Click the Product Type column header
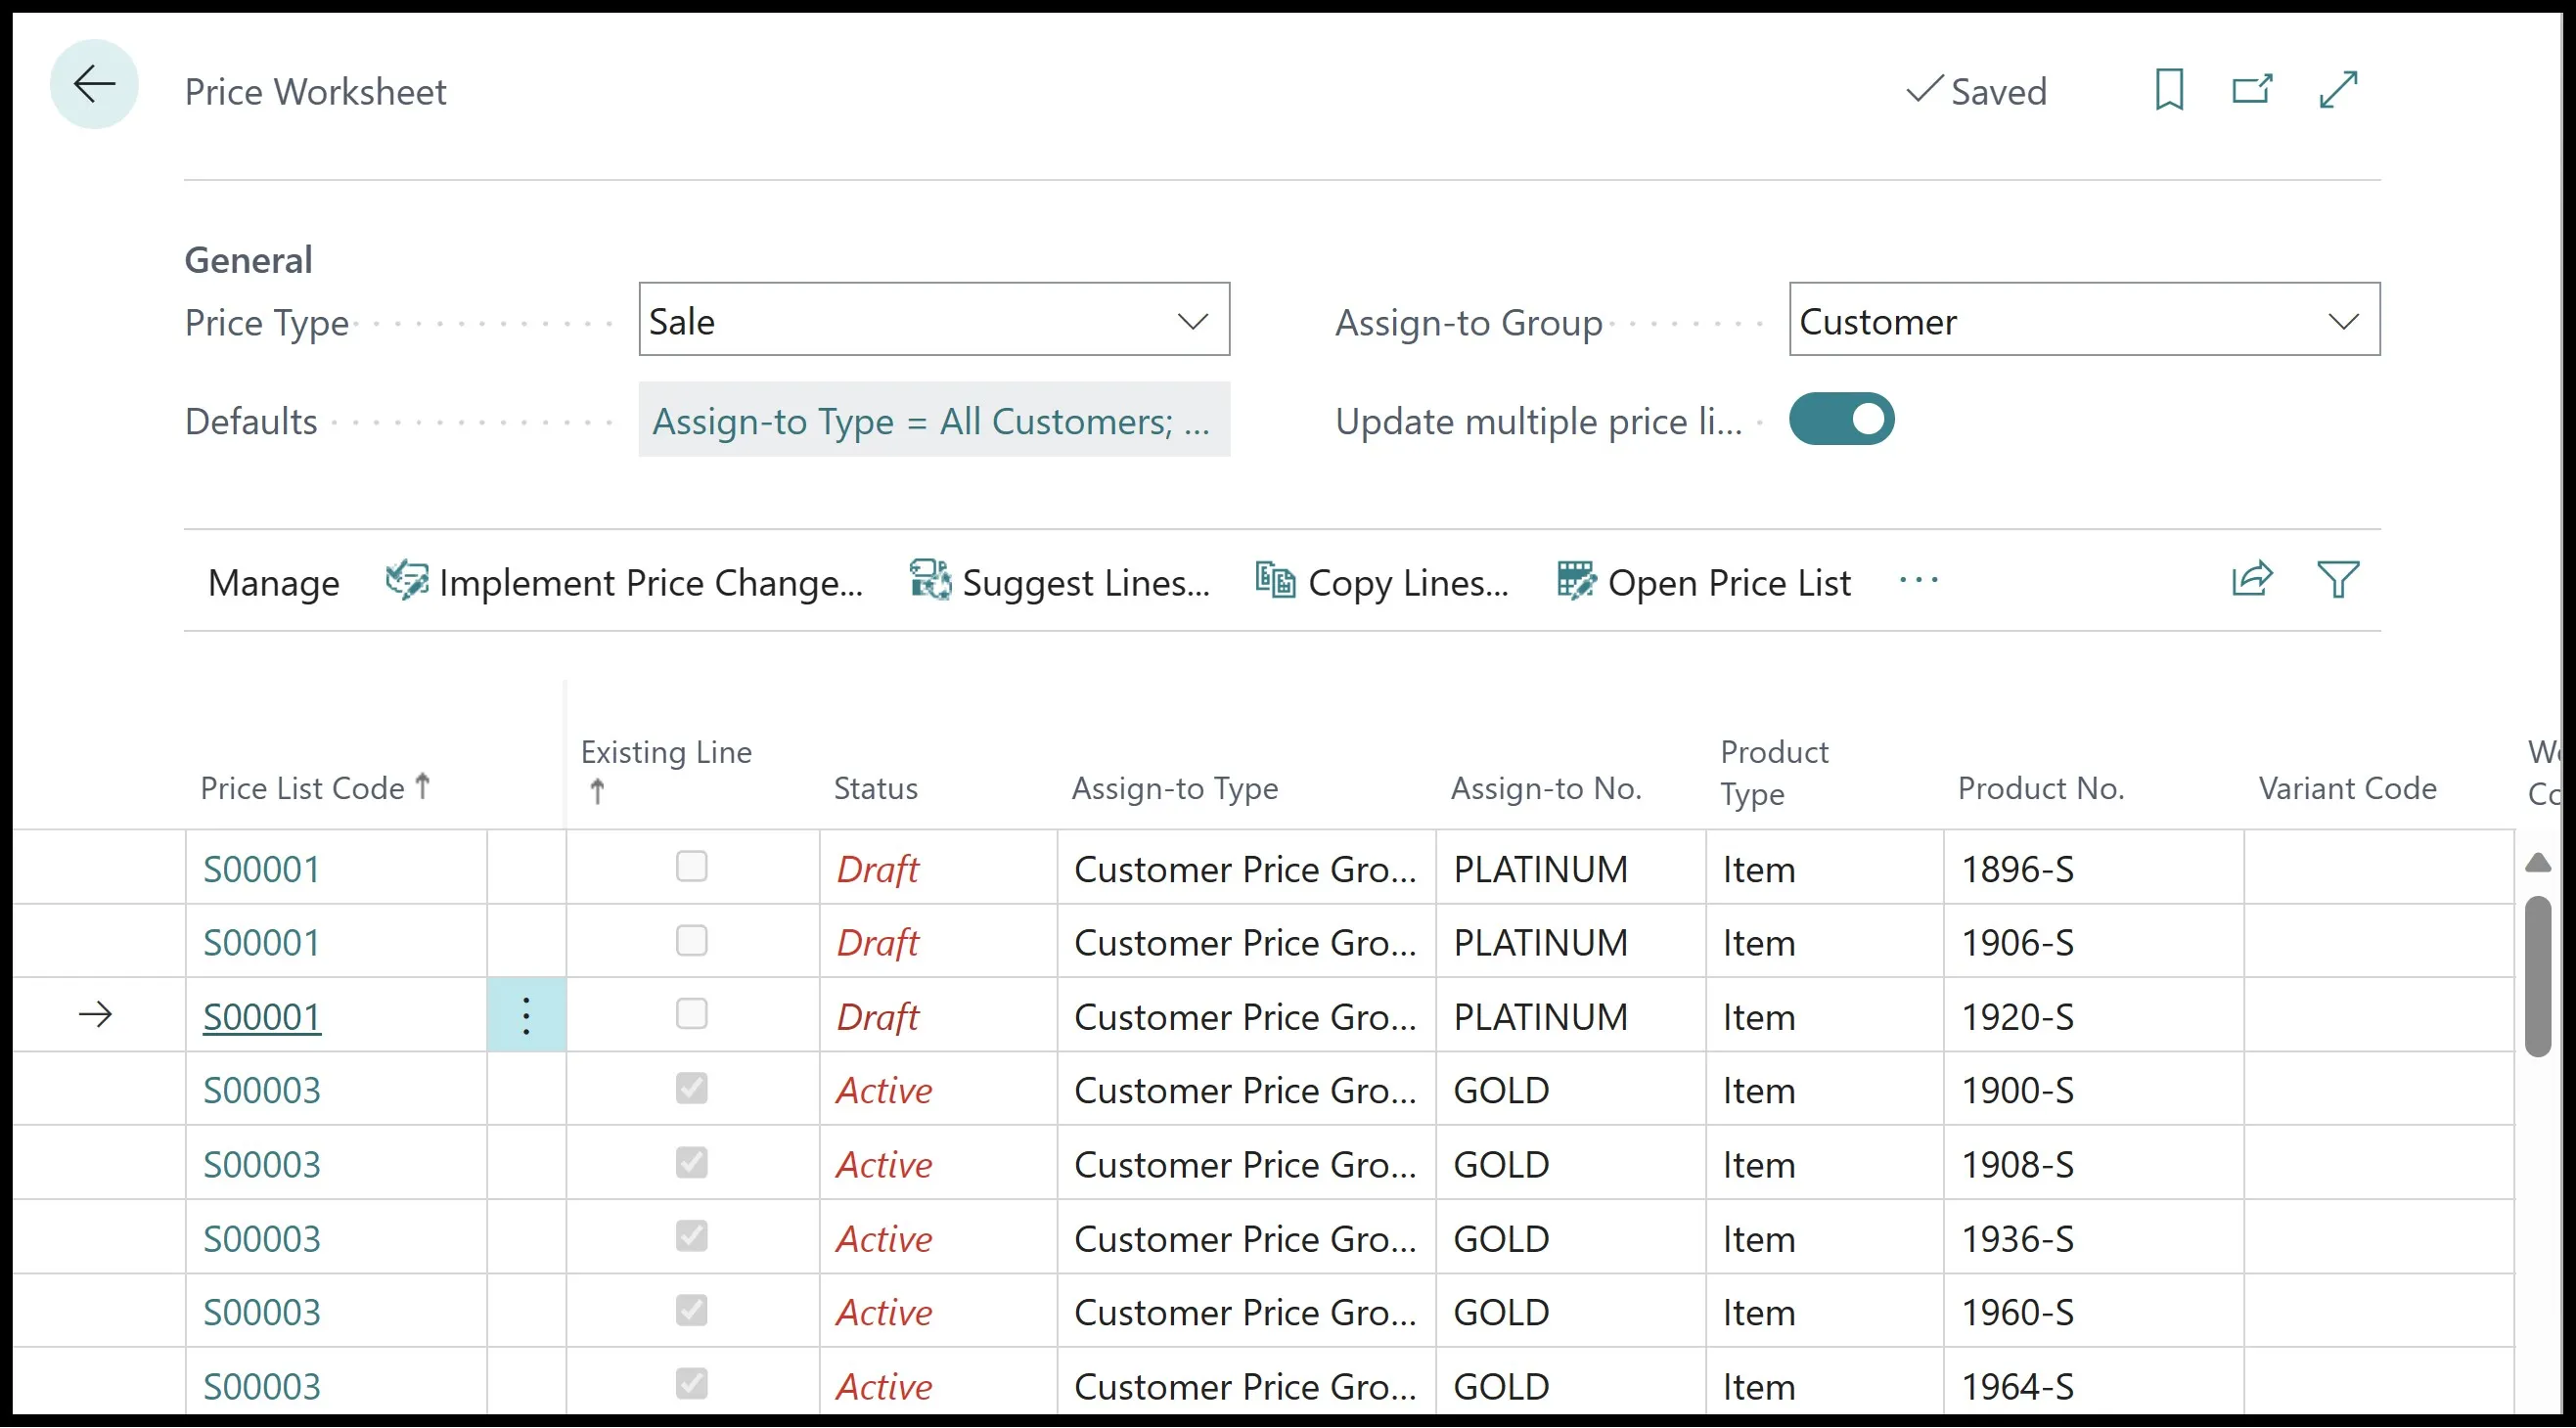This screenshot has width=2576, height=1428. click(1774, 772)
